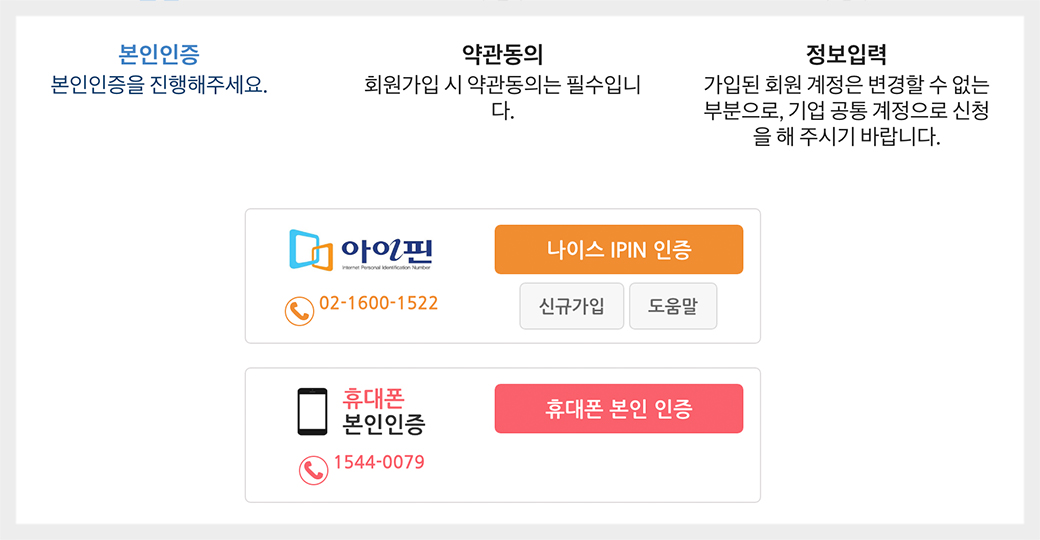Click the 기업 공통 계정 description under 정보입력
The height and width of the screenshot is (540, 1040).
[x=846, y=110]
